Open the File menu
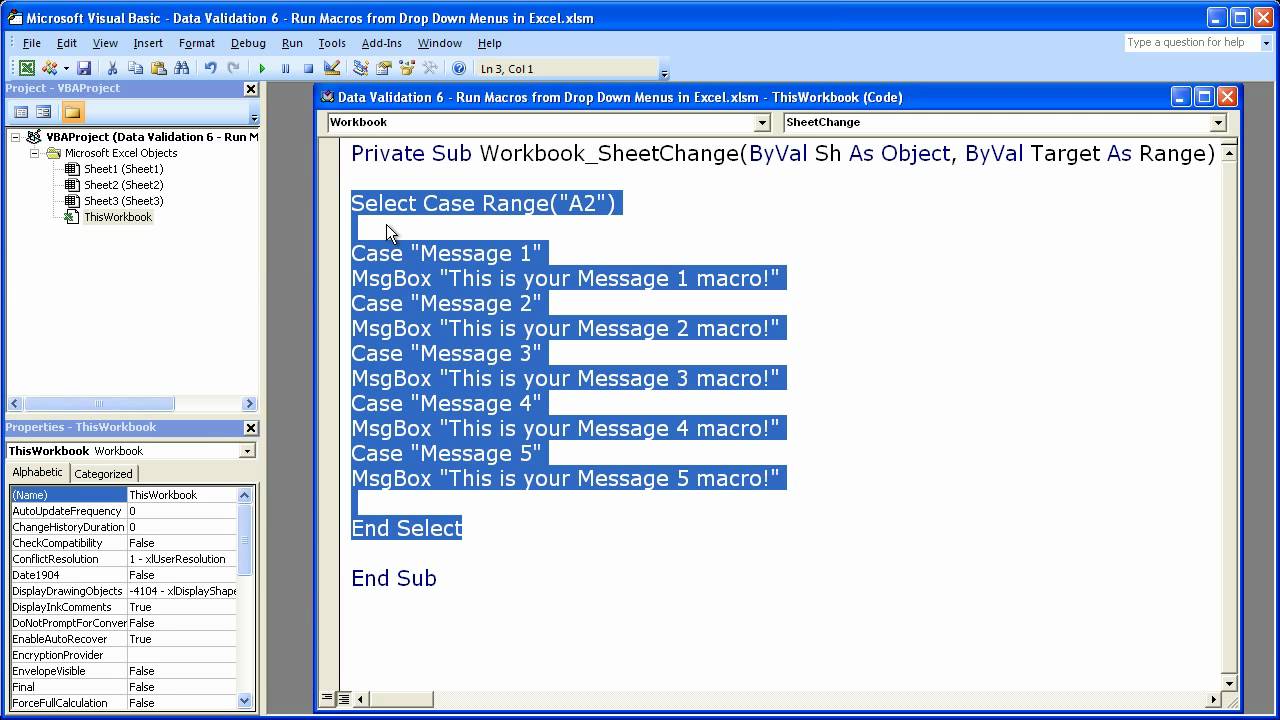1280x720 pixels. coord(32,43)
